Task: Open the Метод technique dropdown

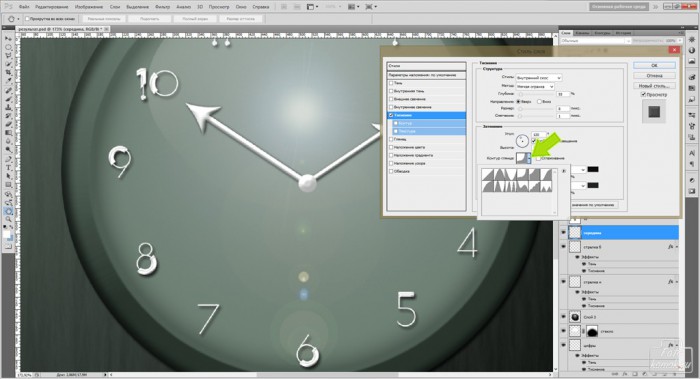Action: [535, 86]
